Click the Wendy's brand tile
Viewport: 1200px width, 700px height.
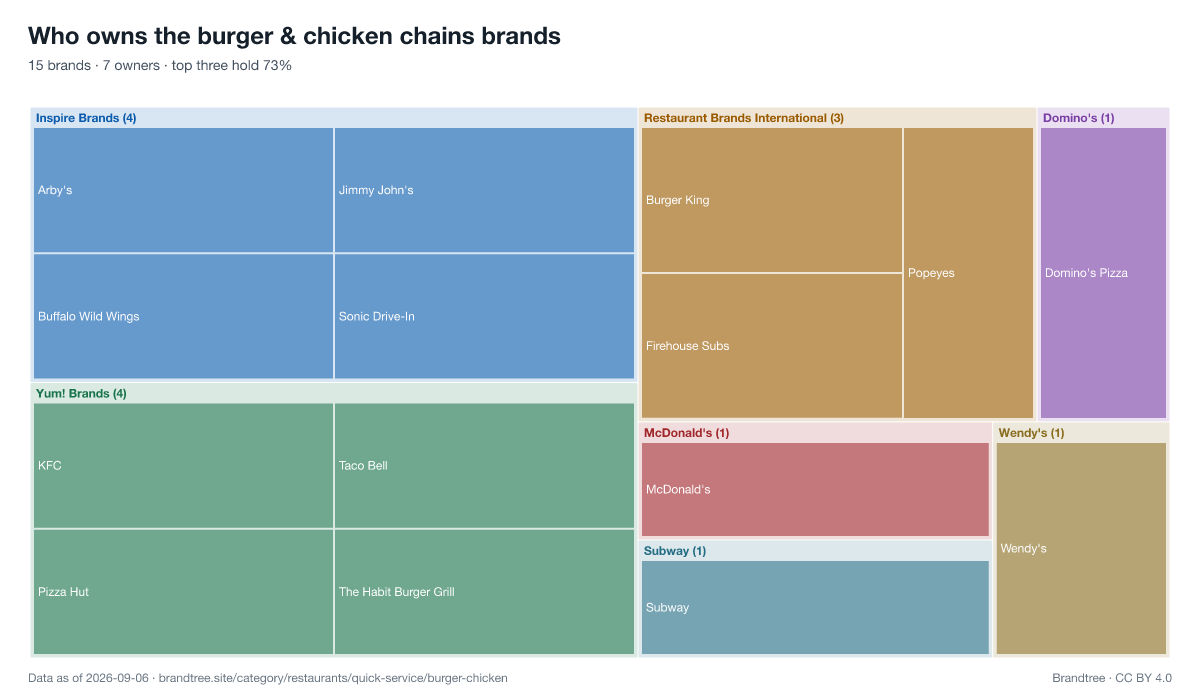(x=1081, y=549)
